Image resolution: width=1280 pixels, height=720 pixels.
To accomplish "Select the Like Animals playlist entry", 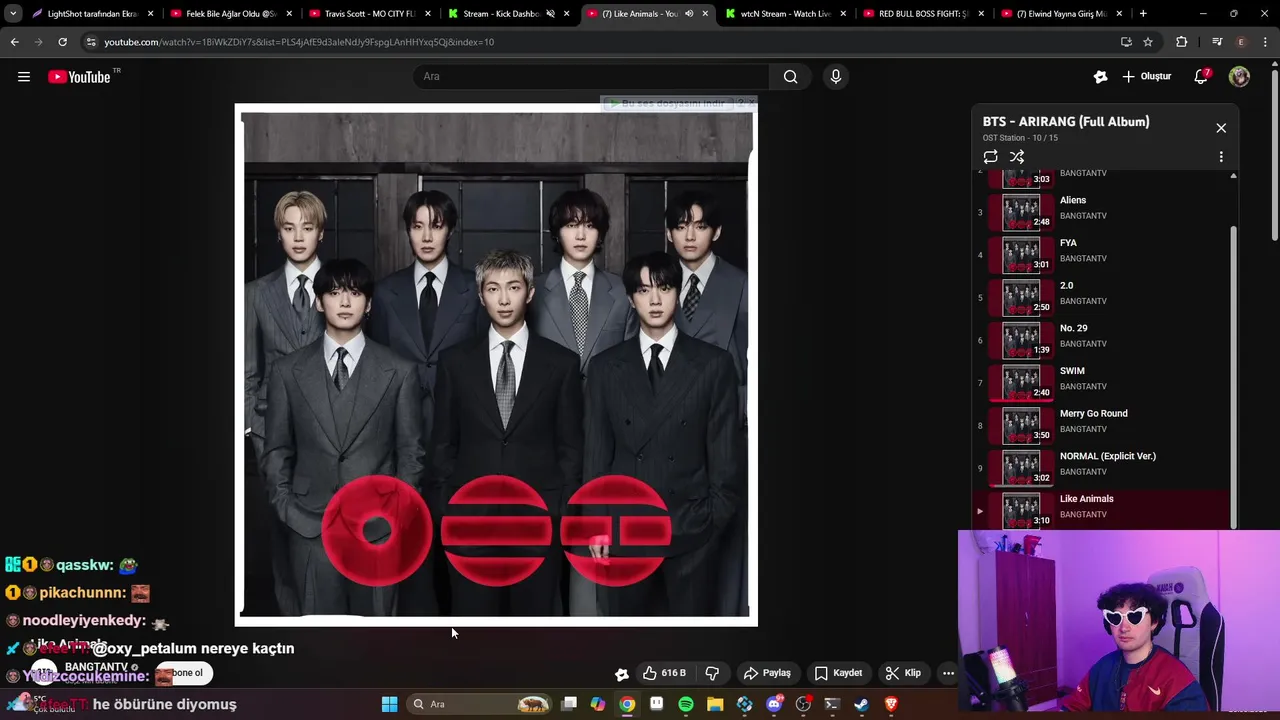I will click(1102, 510).
